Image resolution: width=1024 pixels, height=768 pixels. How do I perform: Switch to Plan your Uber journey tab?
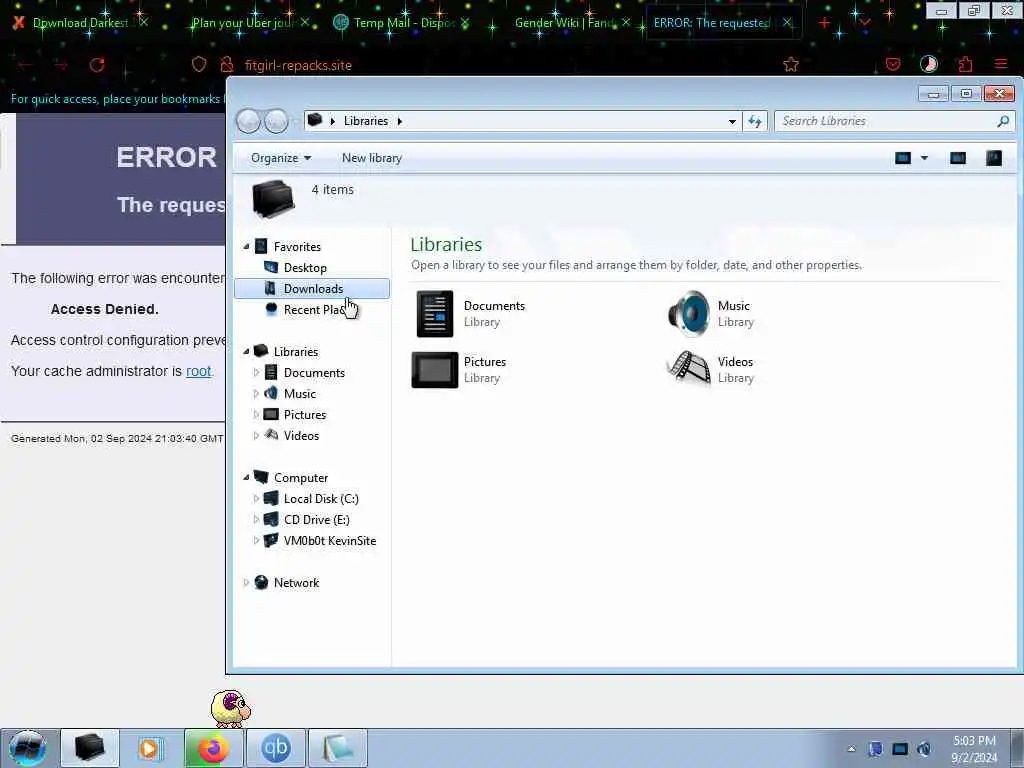pos(242,23)
